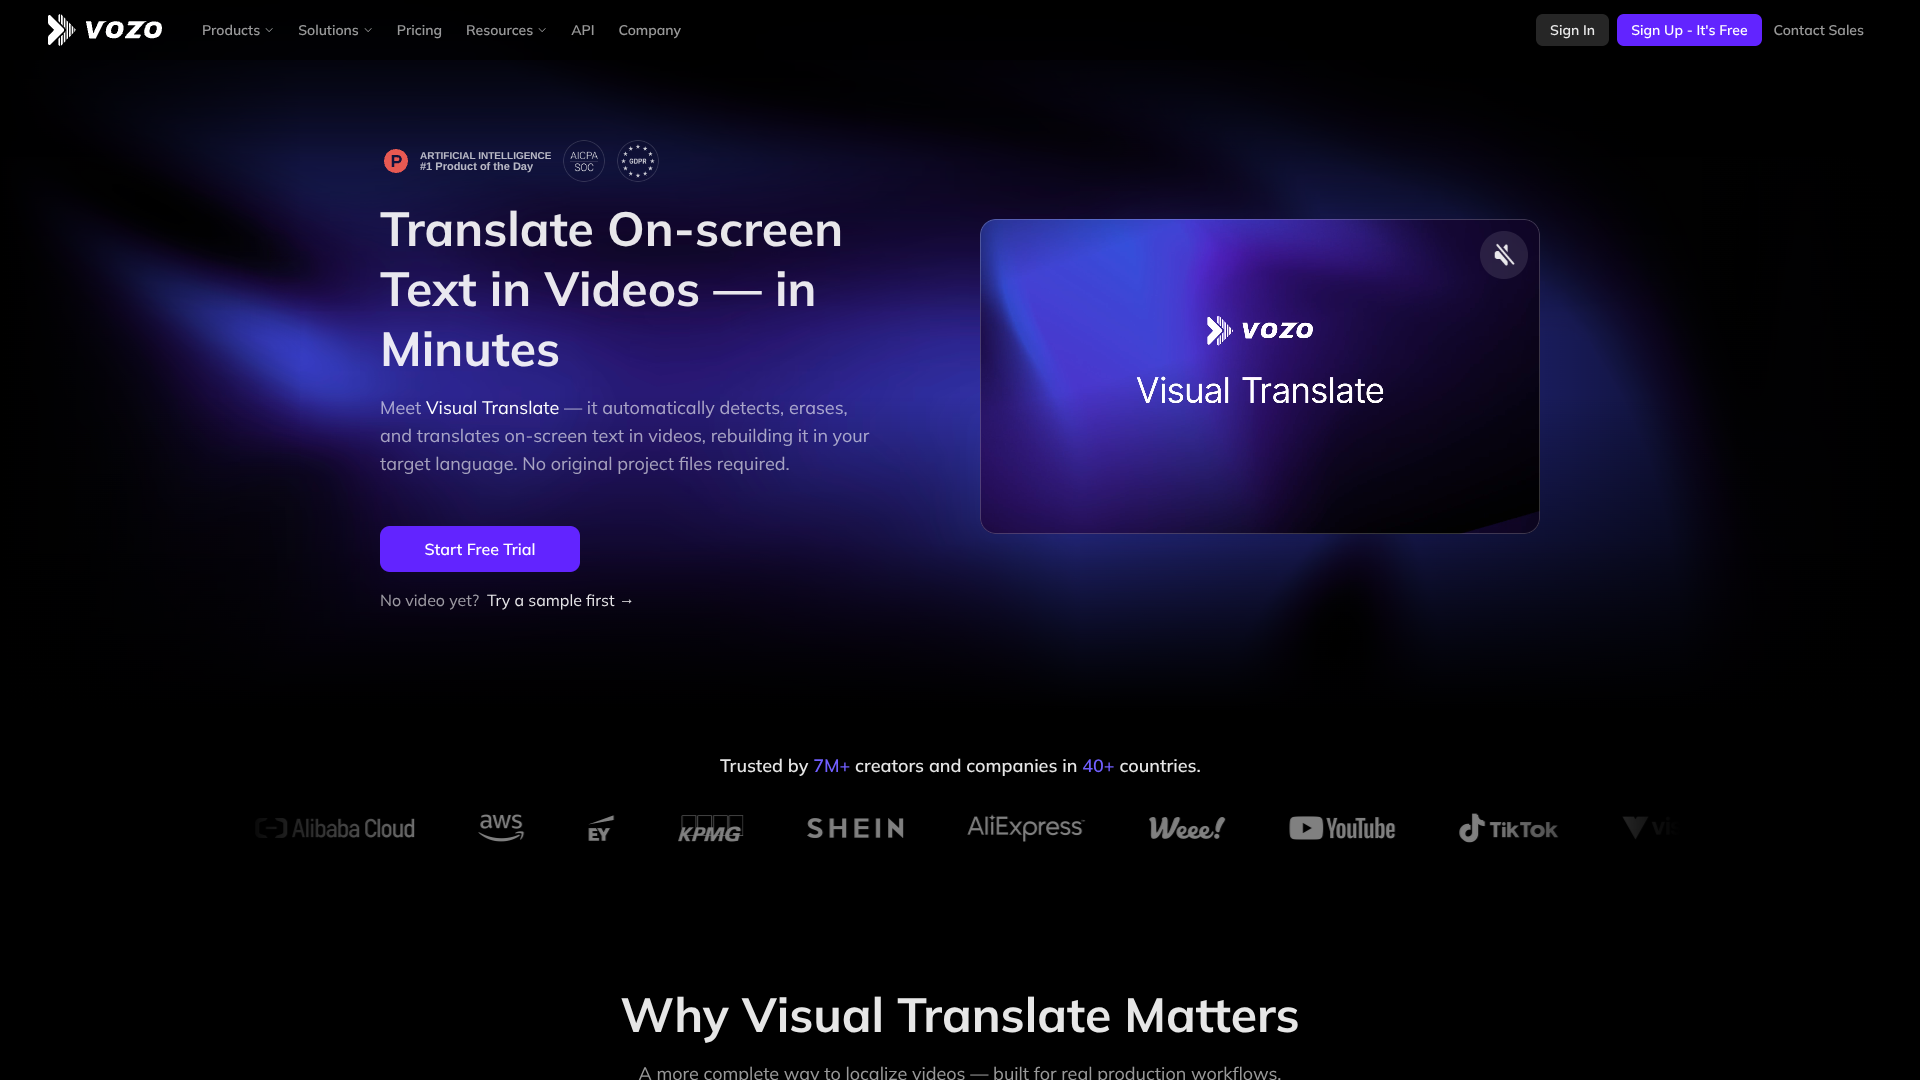This screenshot has width=1920, height=1080.
Task: Select the Company menu item
Action: click(649, 30)
